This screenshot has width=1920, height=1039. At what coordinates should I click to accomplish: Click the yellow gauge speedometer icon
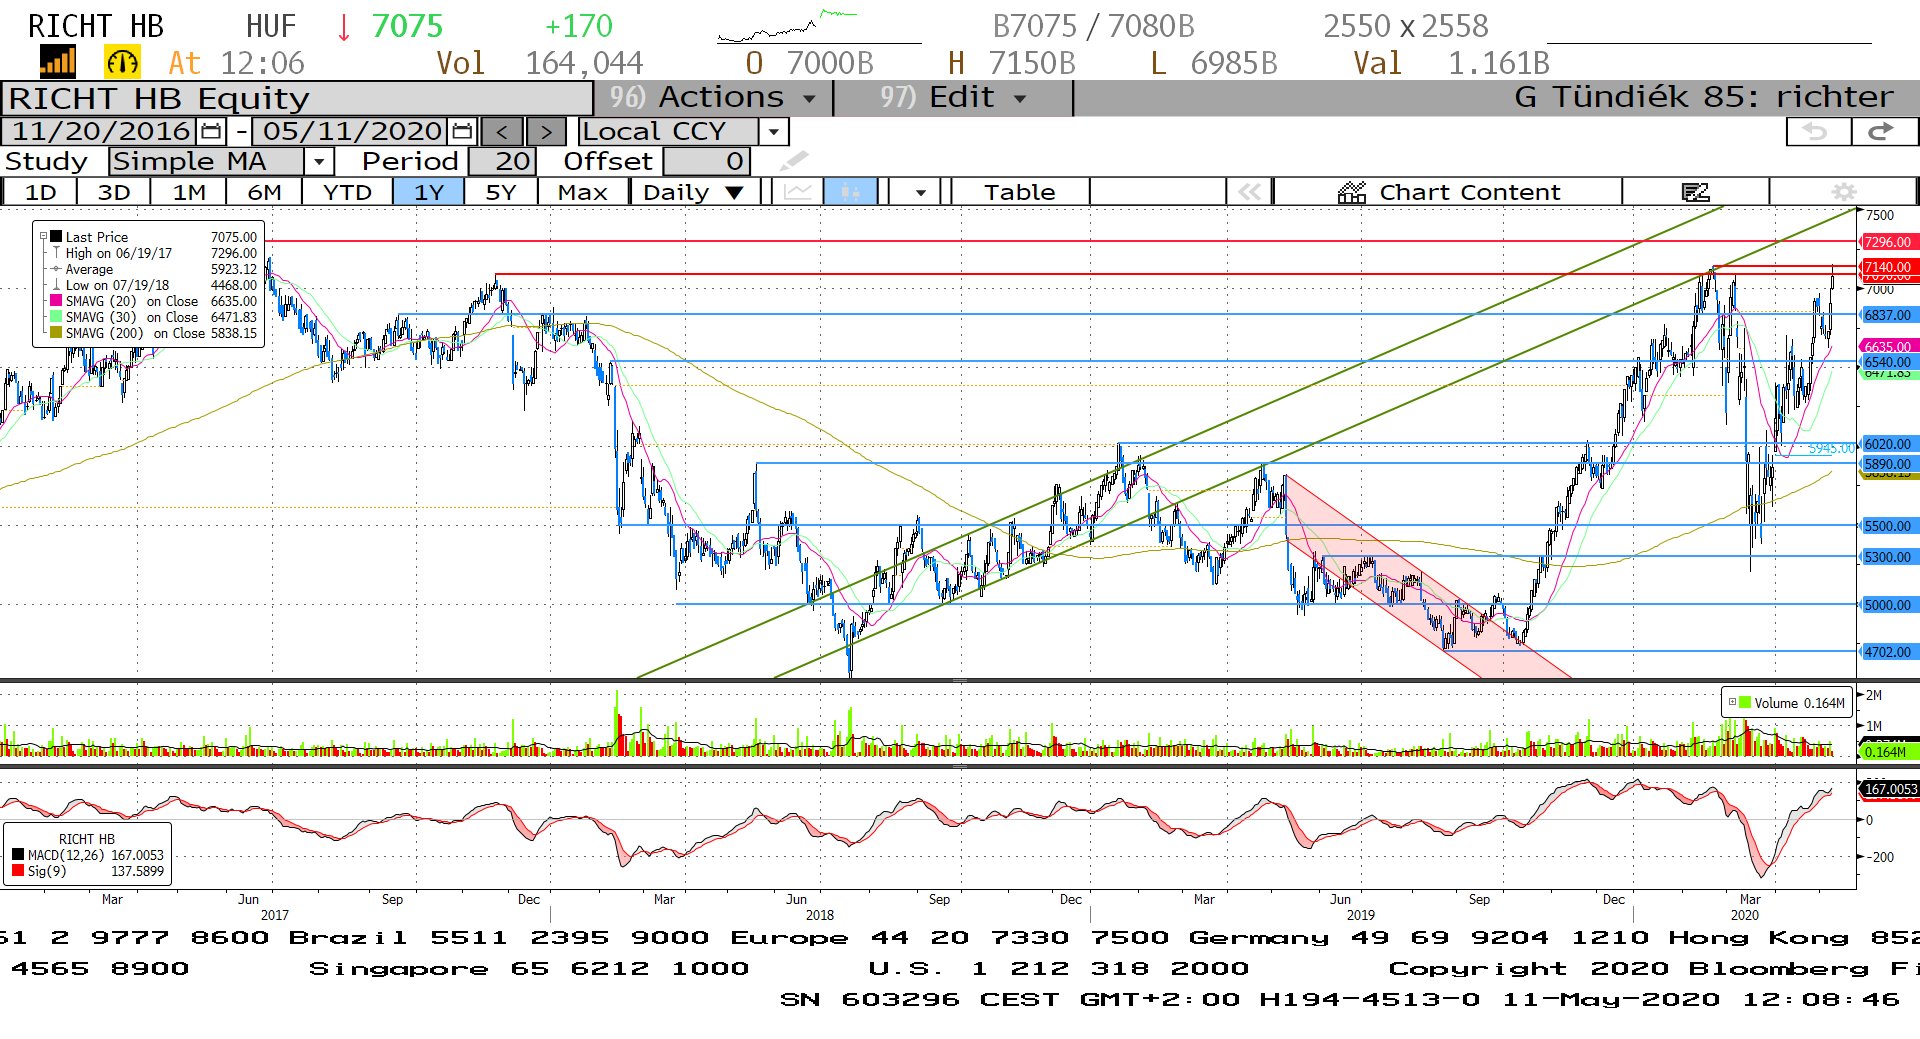tap(122, 63)
